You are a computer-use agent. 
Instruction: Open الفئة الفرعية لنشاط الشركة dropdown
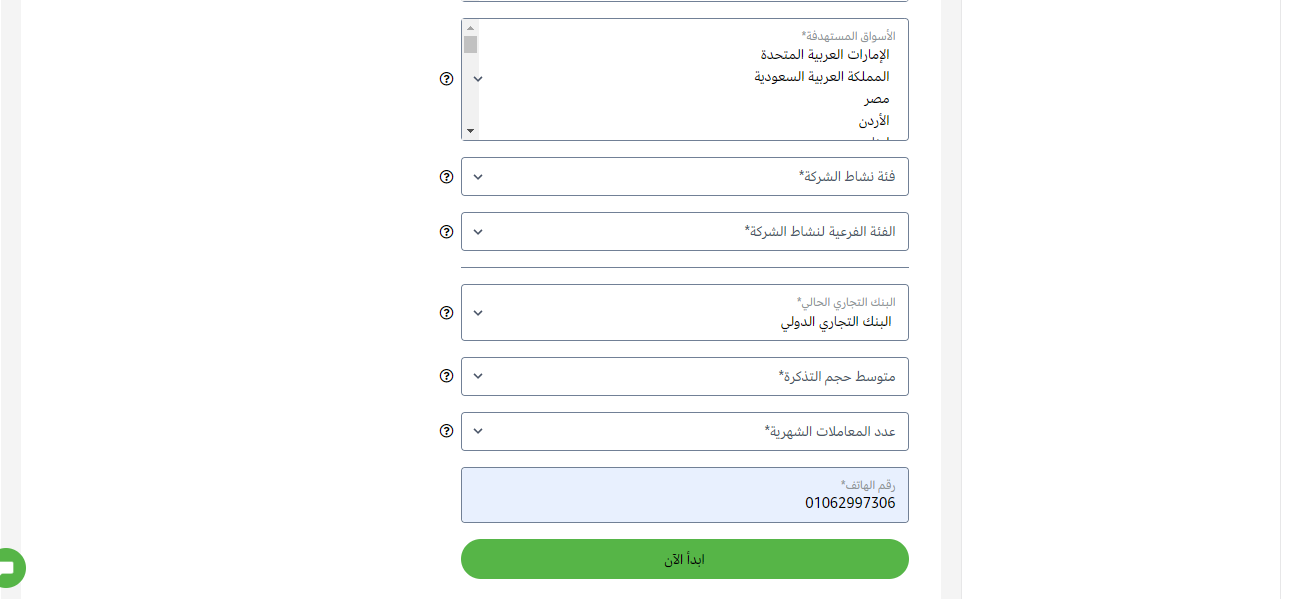click(x=685, y=232)
